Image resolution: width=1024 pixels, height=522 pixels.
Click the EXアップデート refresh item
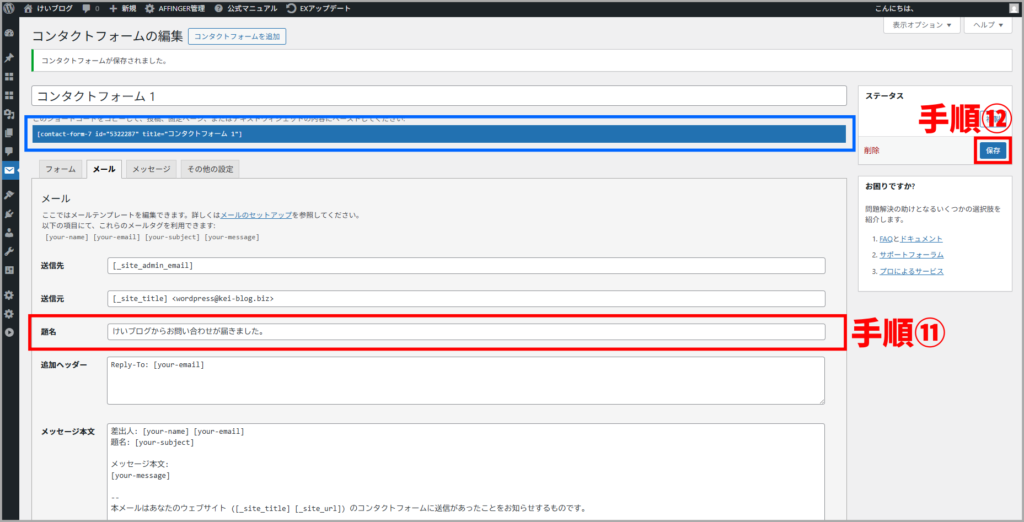click(x=319, y=8)
